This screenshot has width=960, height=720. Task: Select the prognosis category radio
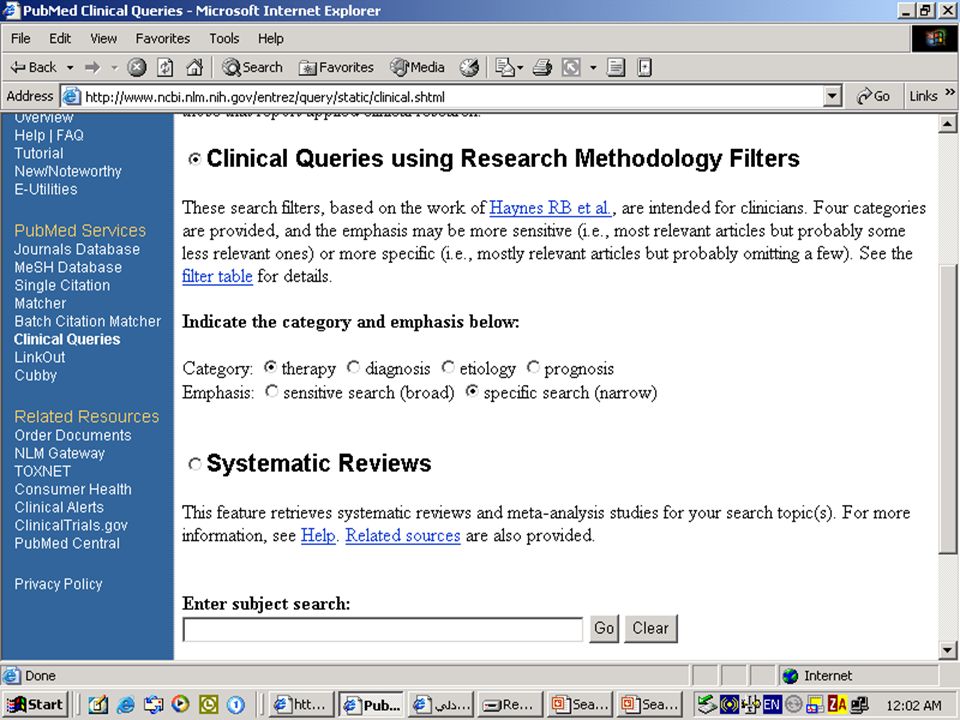[533, 367]
